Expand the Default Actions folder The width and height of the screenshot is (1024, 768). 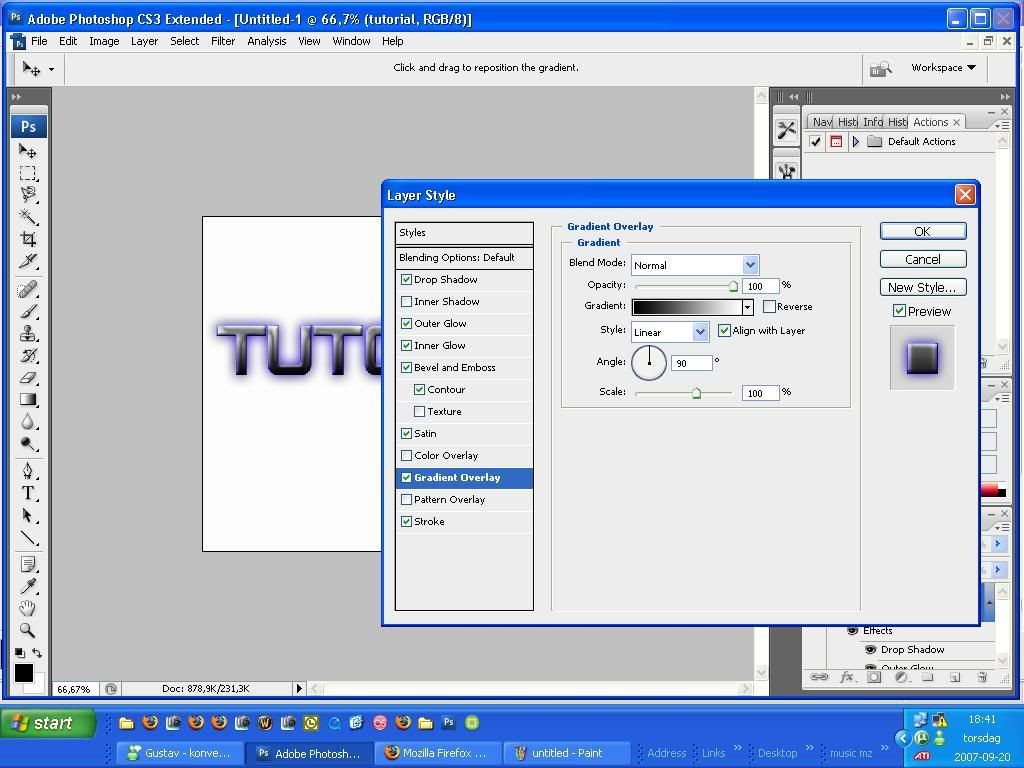click(x=856, y=141)
